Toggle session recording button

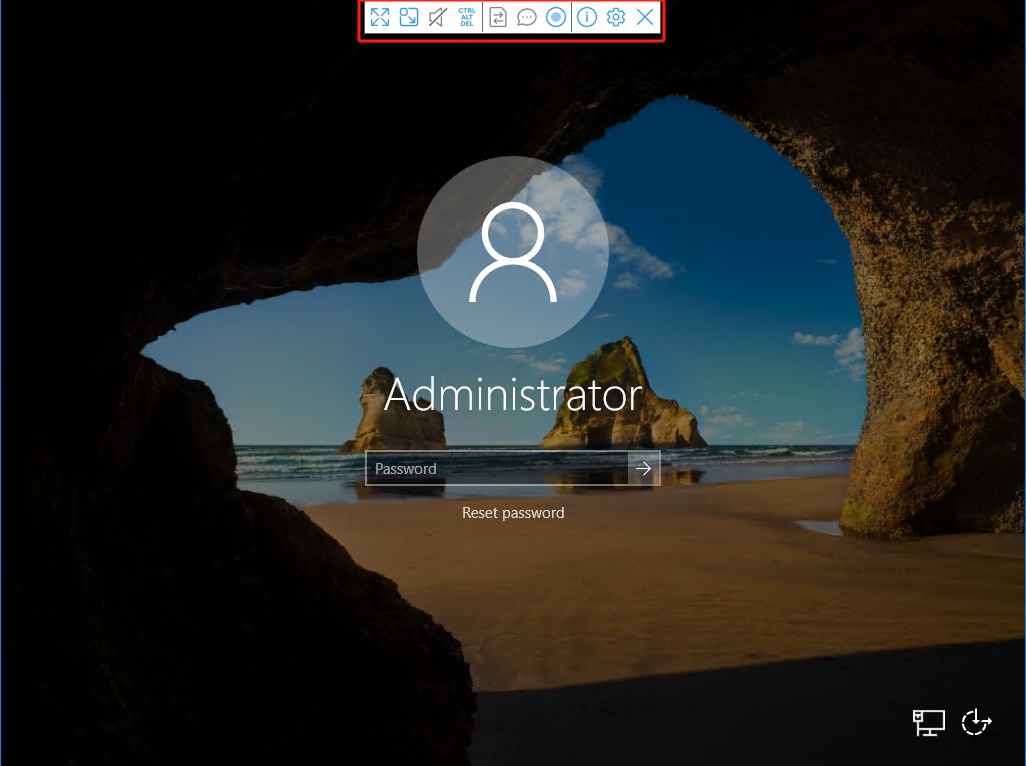[556, 17]
